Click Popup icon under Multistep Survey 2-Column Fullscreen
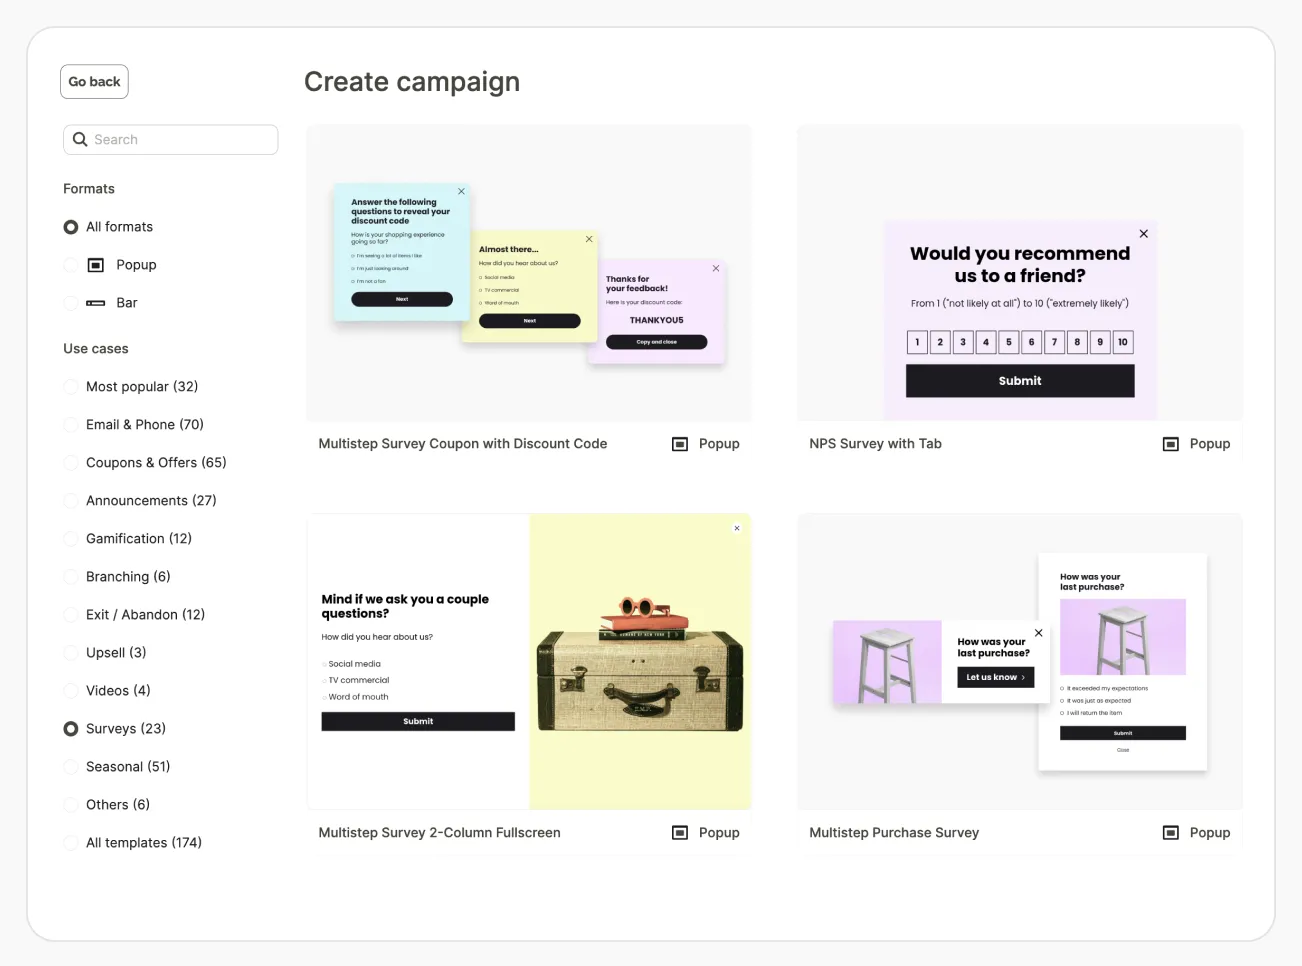 (680, 833)
